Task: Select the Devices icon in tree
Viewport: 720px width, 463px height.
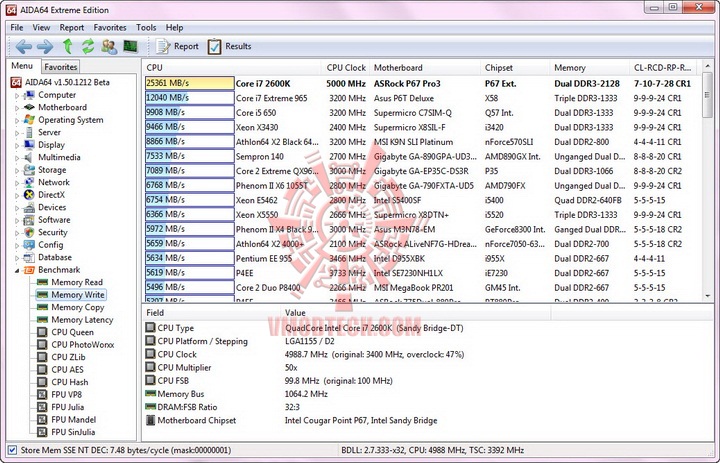Action: tap(29, 207)
